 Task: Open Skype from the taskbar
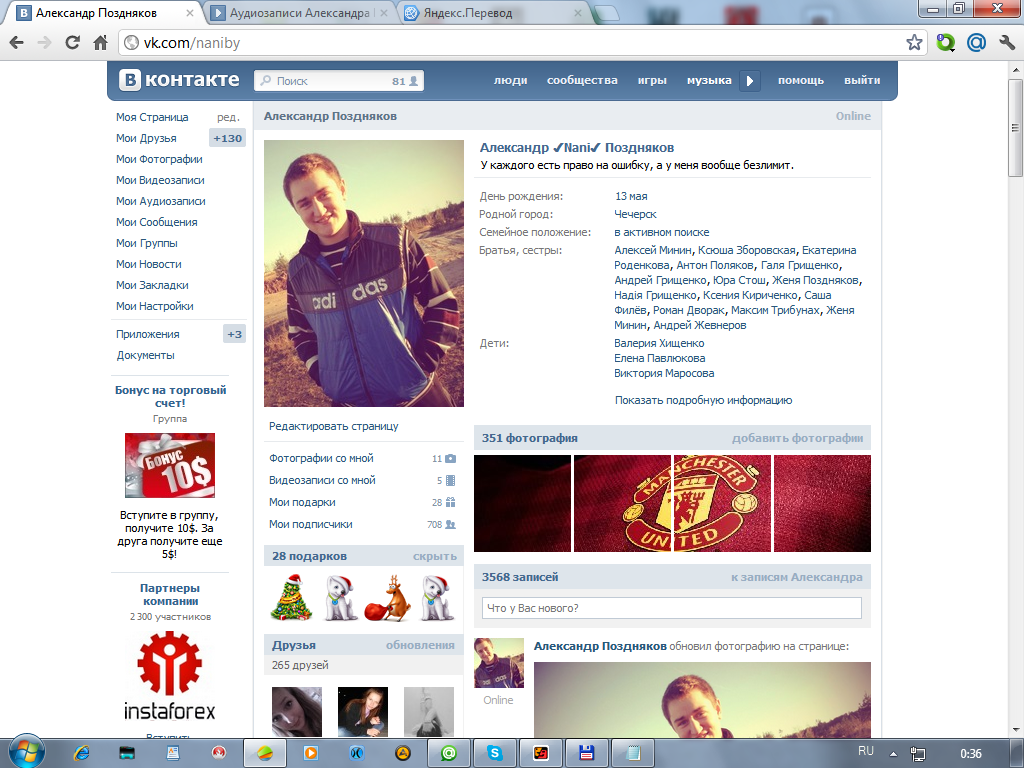pyautogui.click(x=494, y=753)
